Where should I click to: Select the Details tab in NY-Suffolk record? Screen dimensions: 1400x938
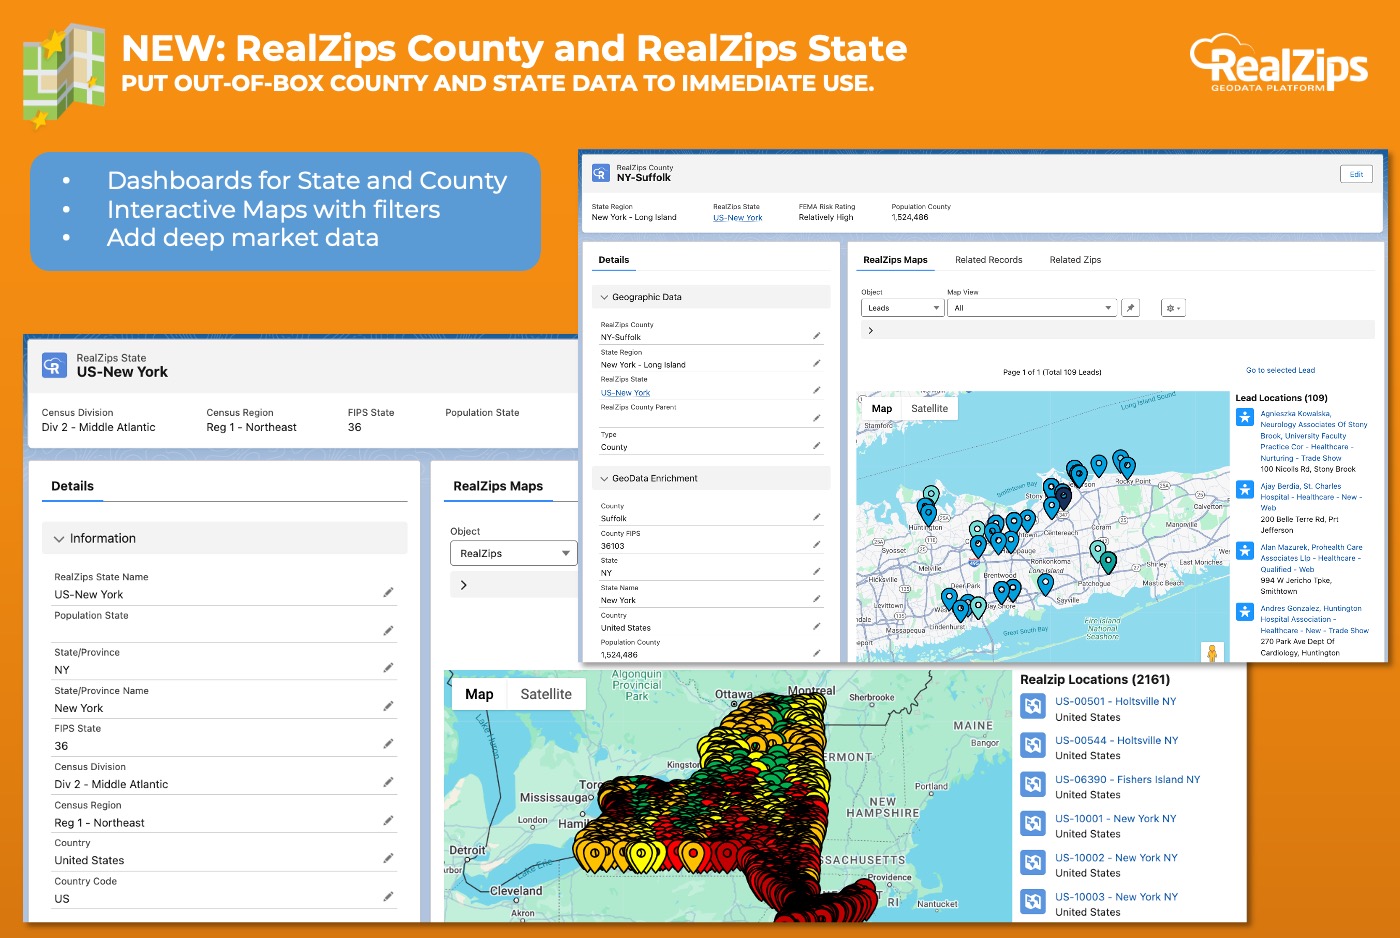click(x=613, y=260)
